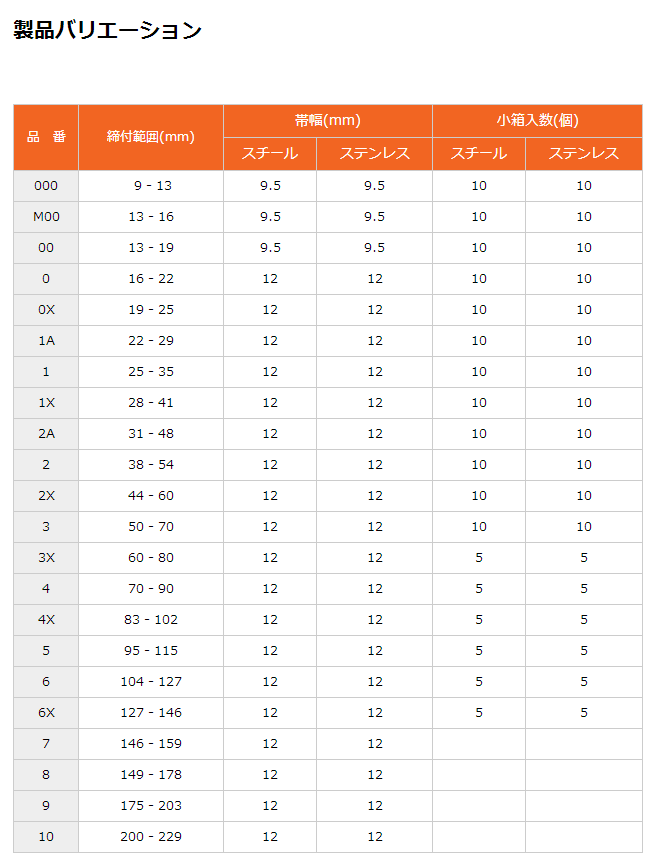Viewport: 652px width, 865px height.
Task: Select the 104 - 127 range cell
Action: coord(151,682)
